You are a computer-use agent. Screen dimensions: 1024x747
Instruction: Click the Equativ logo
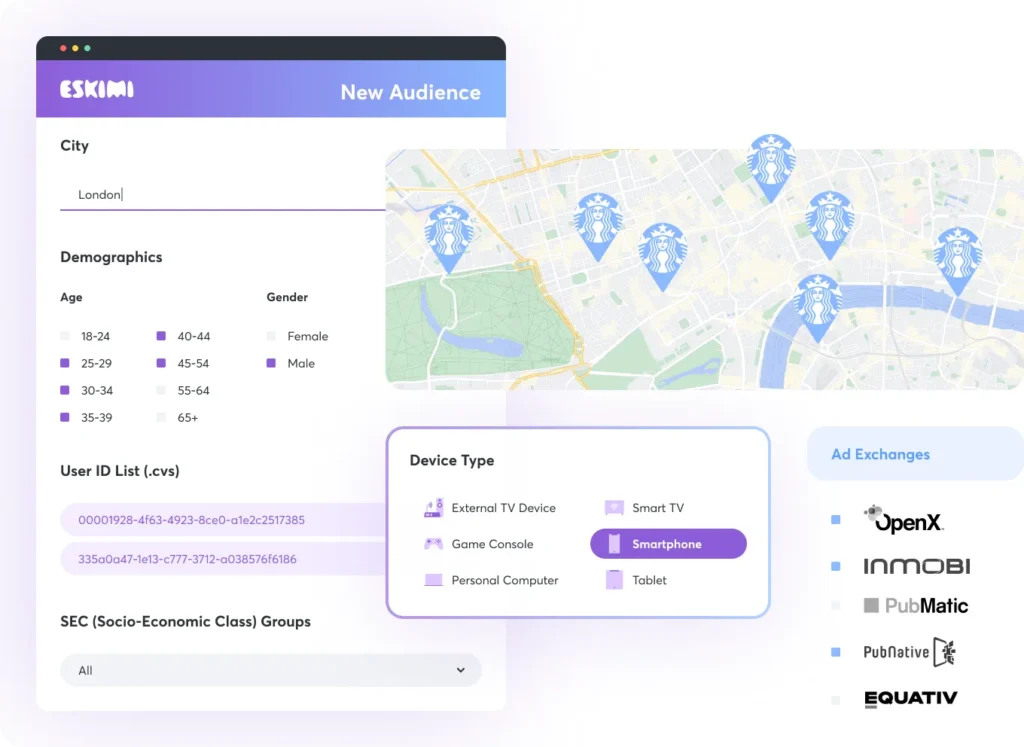point(910,699)
